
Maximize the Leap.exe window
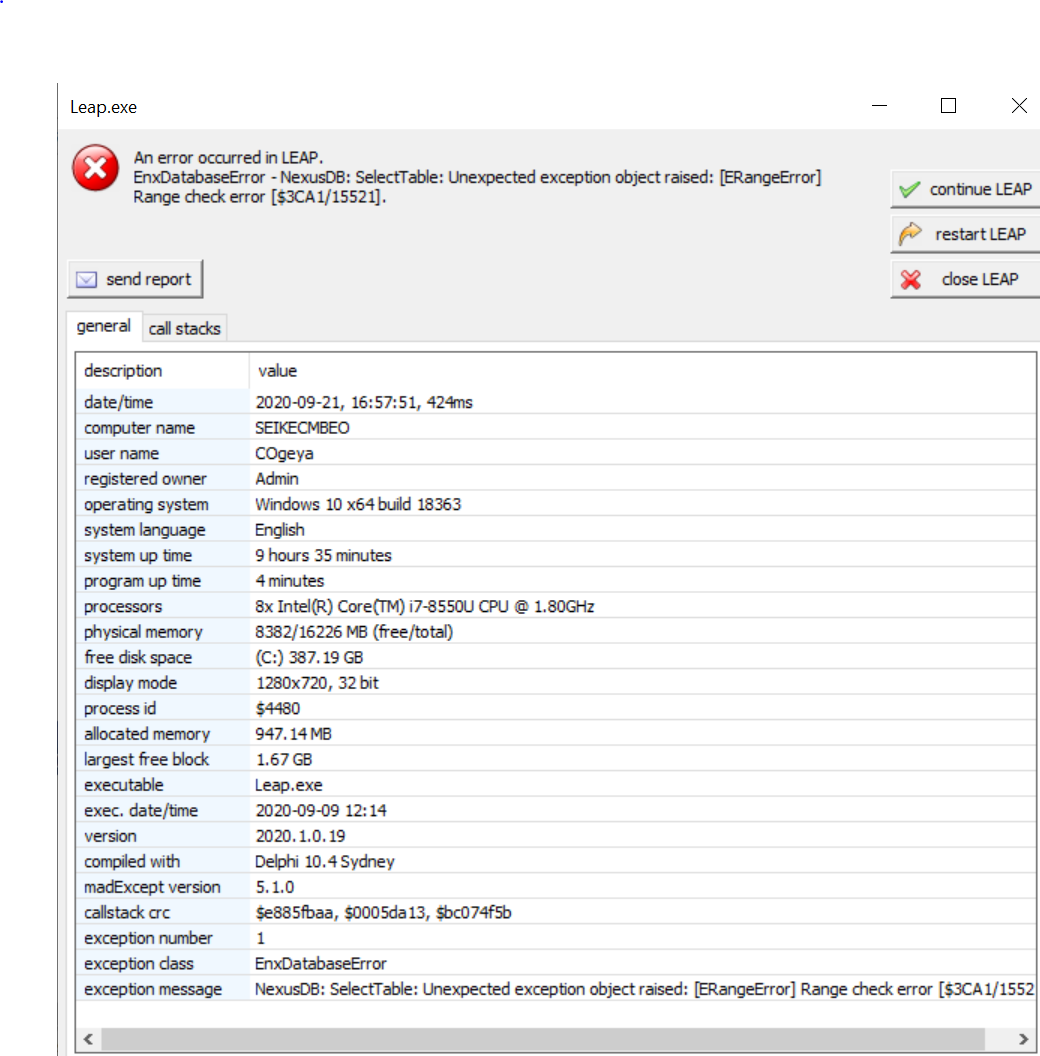[948, 106]
